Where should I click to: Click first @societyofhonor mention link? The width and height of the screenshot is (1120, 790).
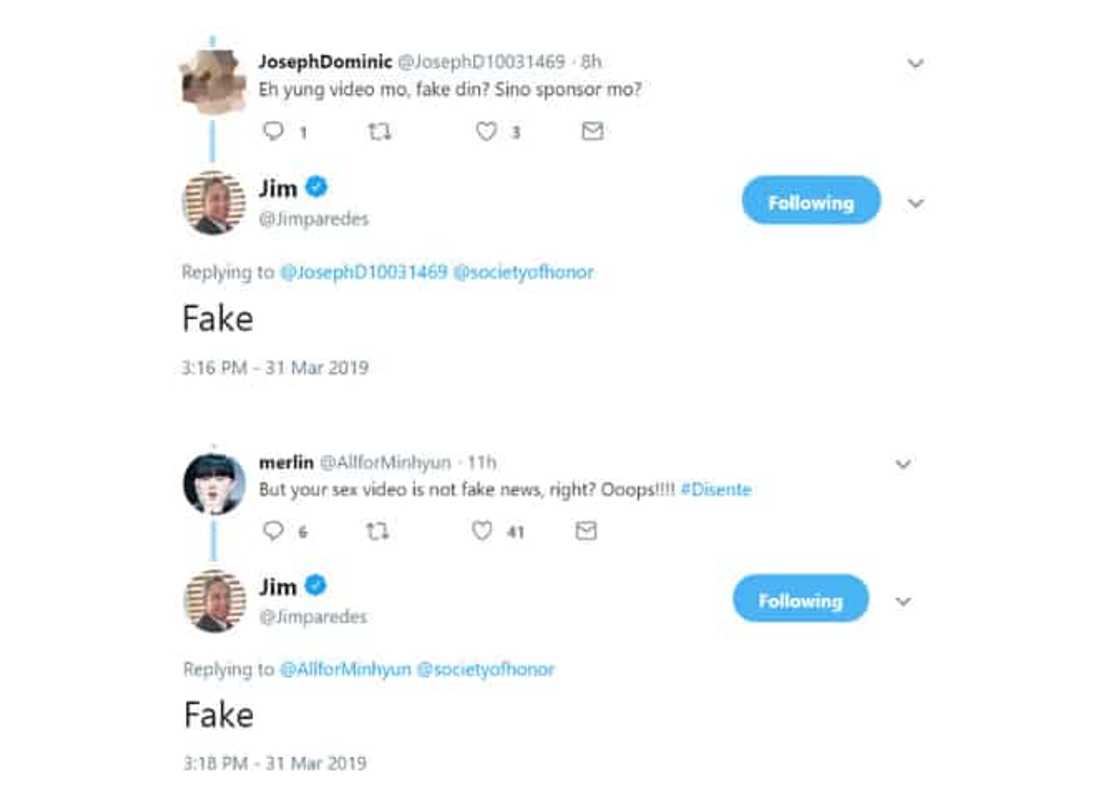tap(523, 272)
